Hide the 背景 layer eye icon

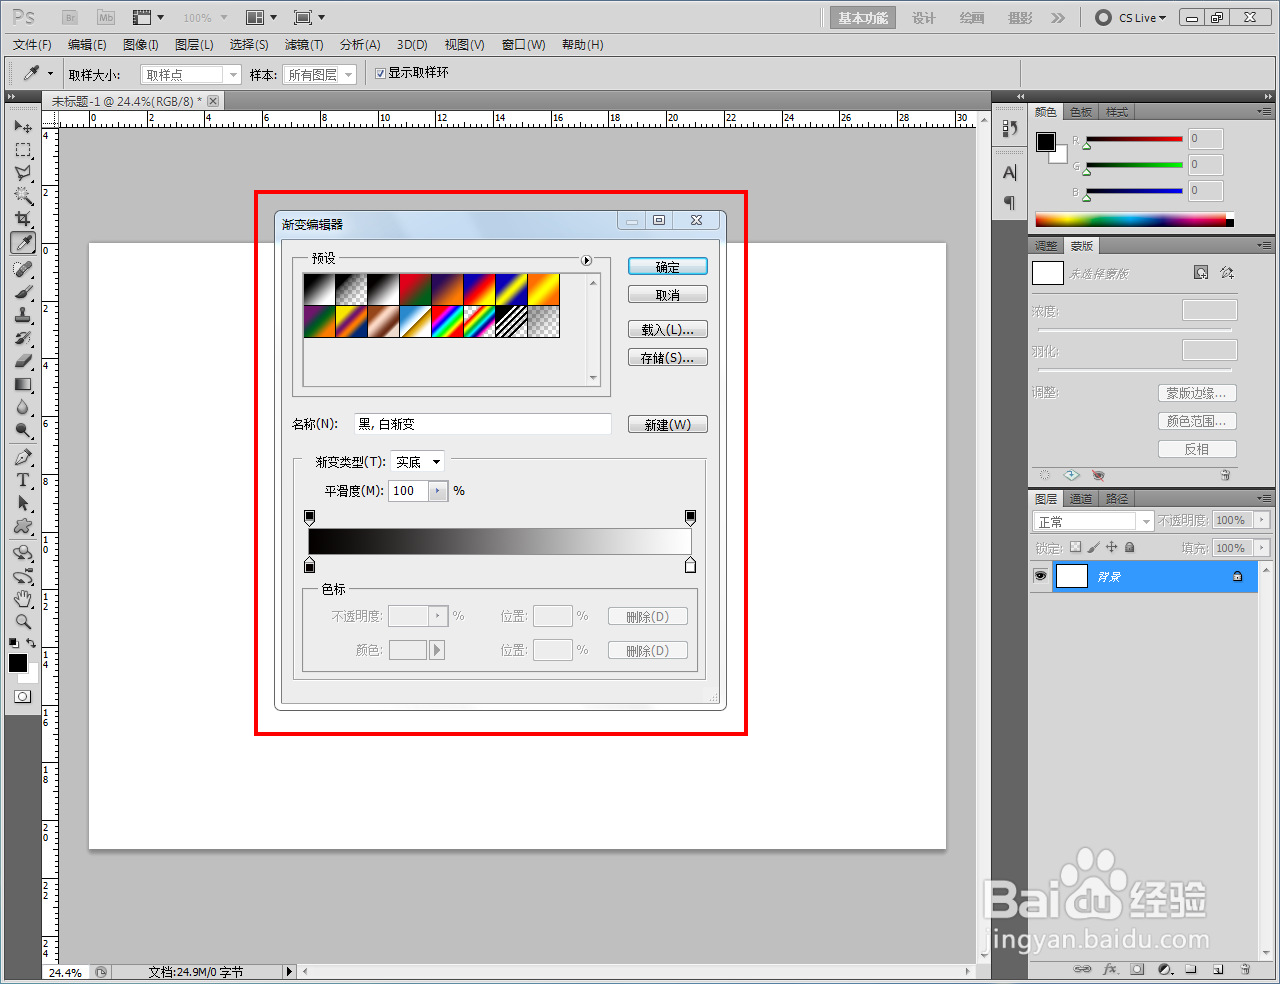coord(1040,576)
